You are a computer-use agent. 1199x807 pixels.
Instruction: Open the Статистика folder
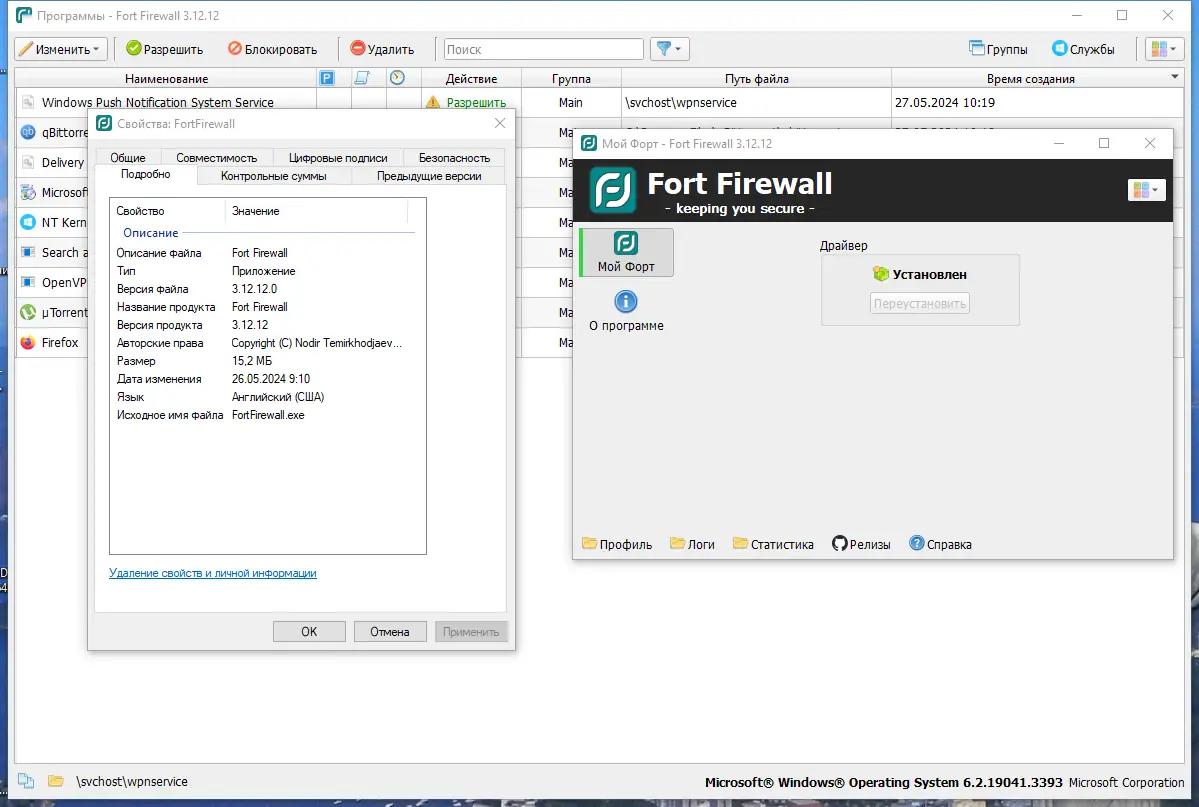[x=776, y=544]
